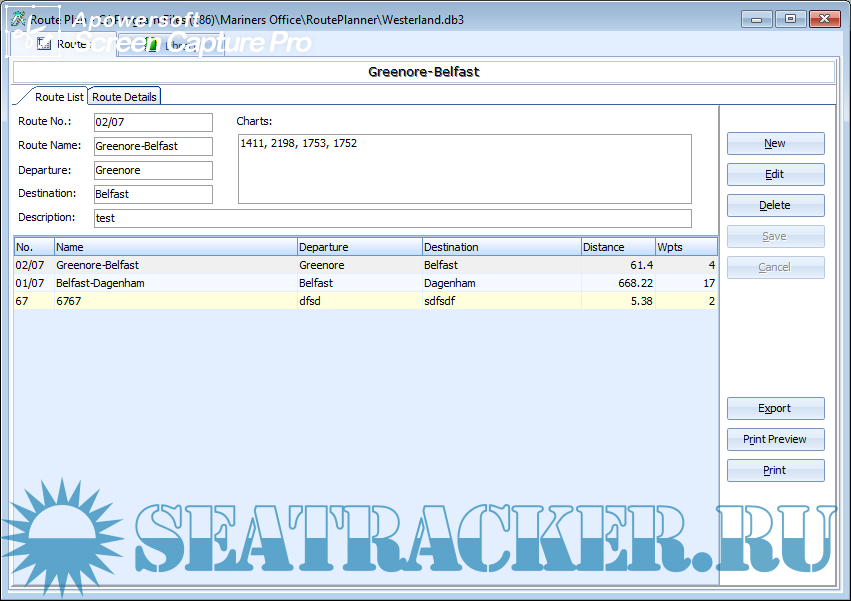The height and width of the screenshot is (601, 851).
Task: Click the Print button
Action: pos(775,470)
